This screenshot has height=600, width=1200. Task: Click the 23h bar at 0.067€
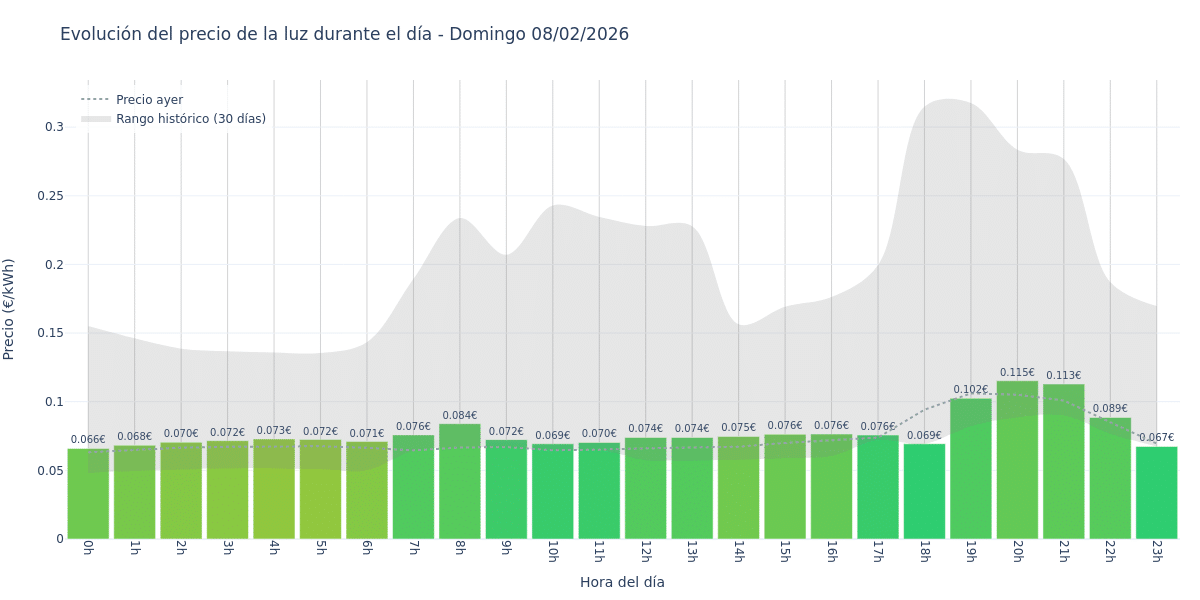coord(1156,493)
